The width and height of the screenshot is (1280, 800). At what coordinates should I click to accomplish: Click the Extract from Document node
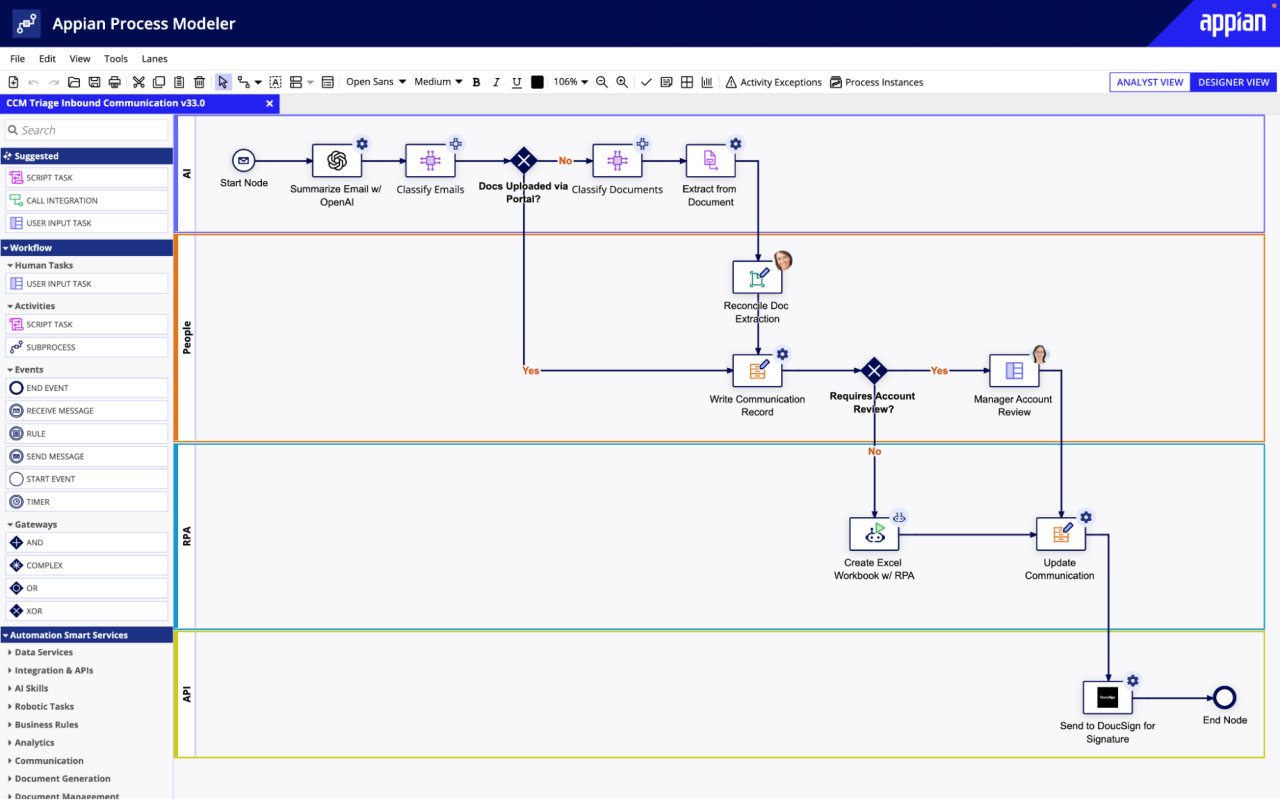point(710,160)
